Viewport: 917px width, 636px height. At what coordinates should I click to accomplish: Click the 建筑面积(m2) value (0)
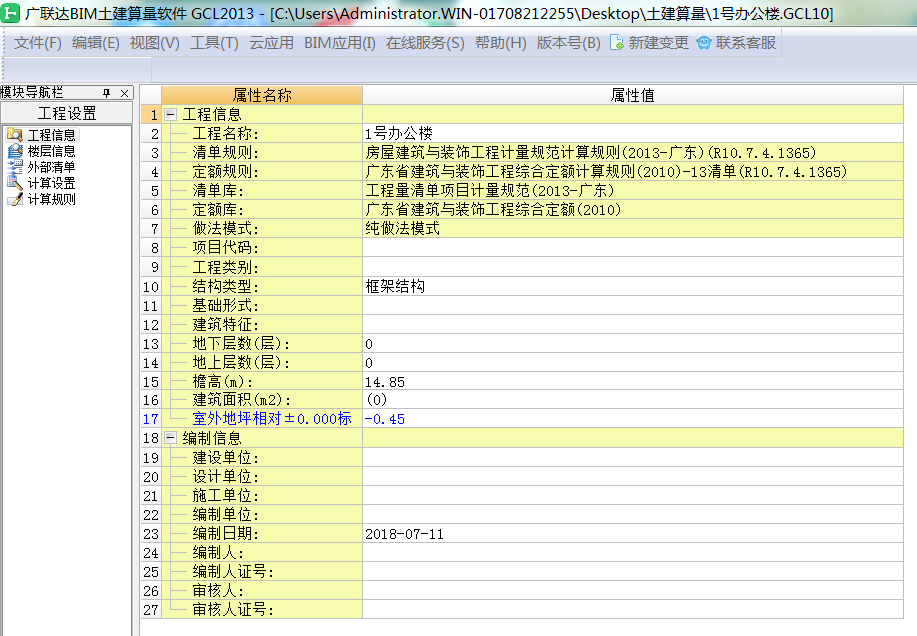[633, 400]
